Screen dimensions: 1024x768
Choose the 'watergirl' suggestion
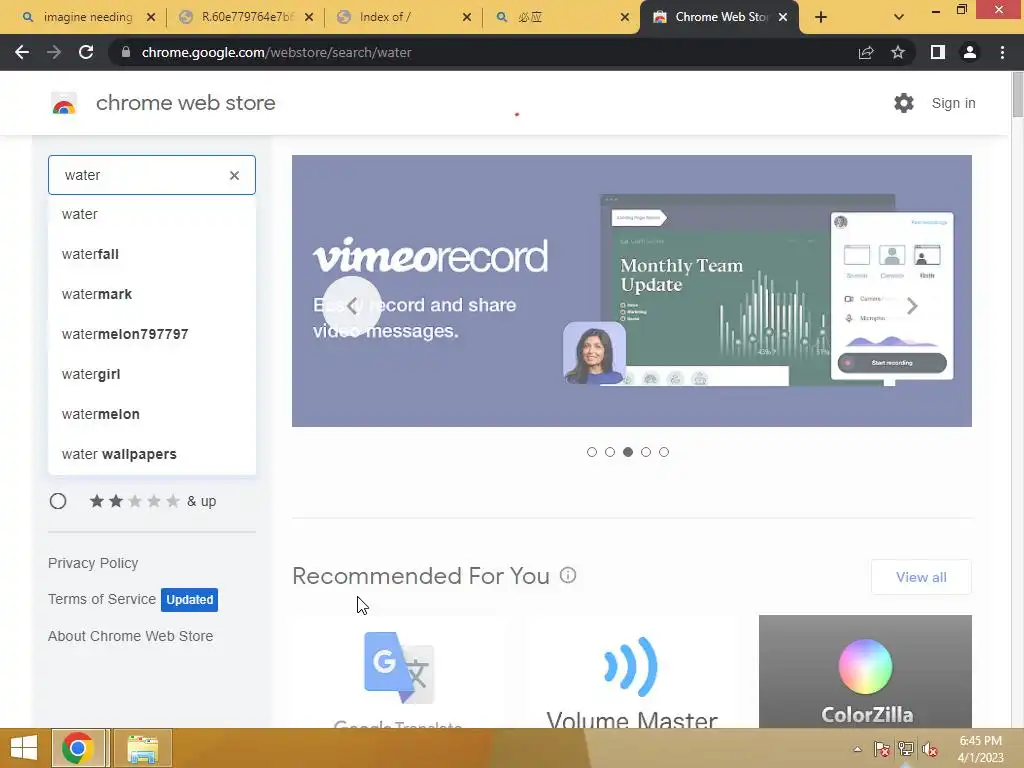(x=152, y=374)
